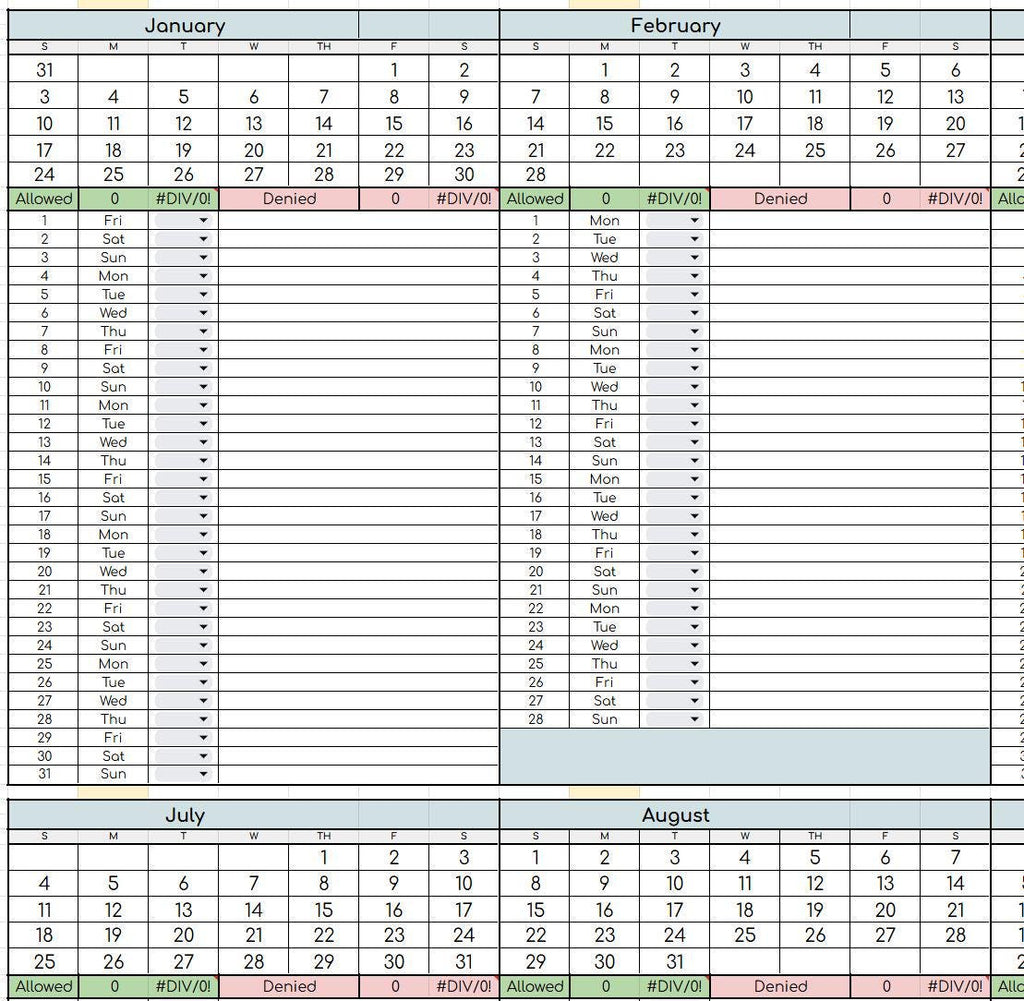Click the July month header
This screenshot has height=1001, width=1024.
pos(184,815)
